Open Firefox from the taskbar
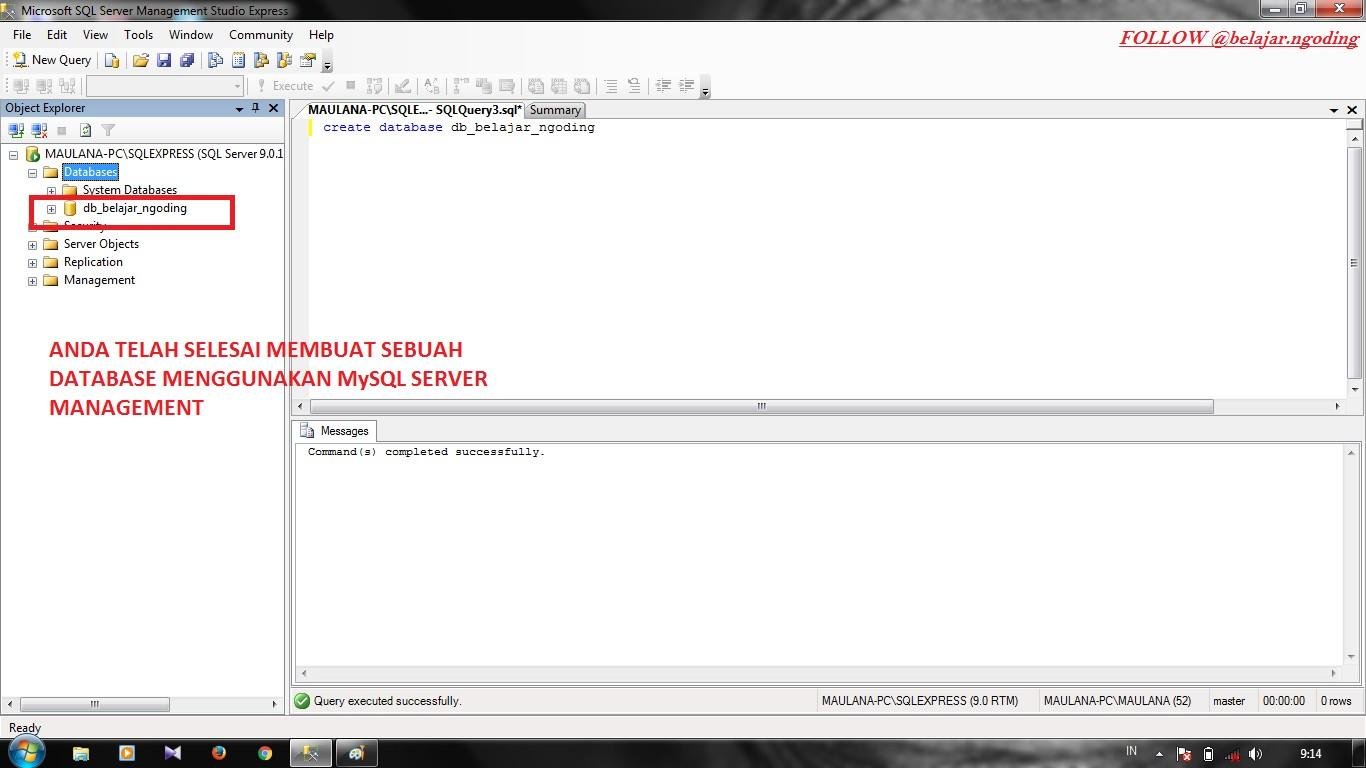Viewport: 1366px width, 768px height. coord(218,753)
